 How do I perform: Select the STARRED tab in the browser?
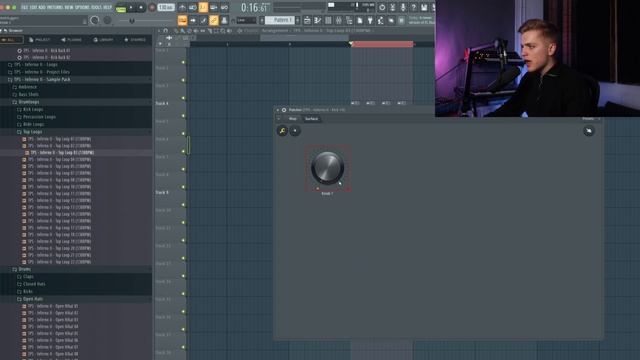click(135, 40)
